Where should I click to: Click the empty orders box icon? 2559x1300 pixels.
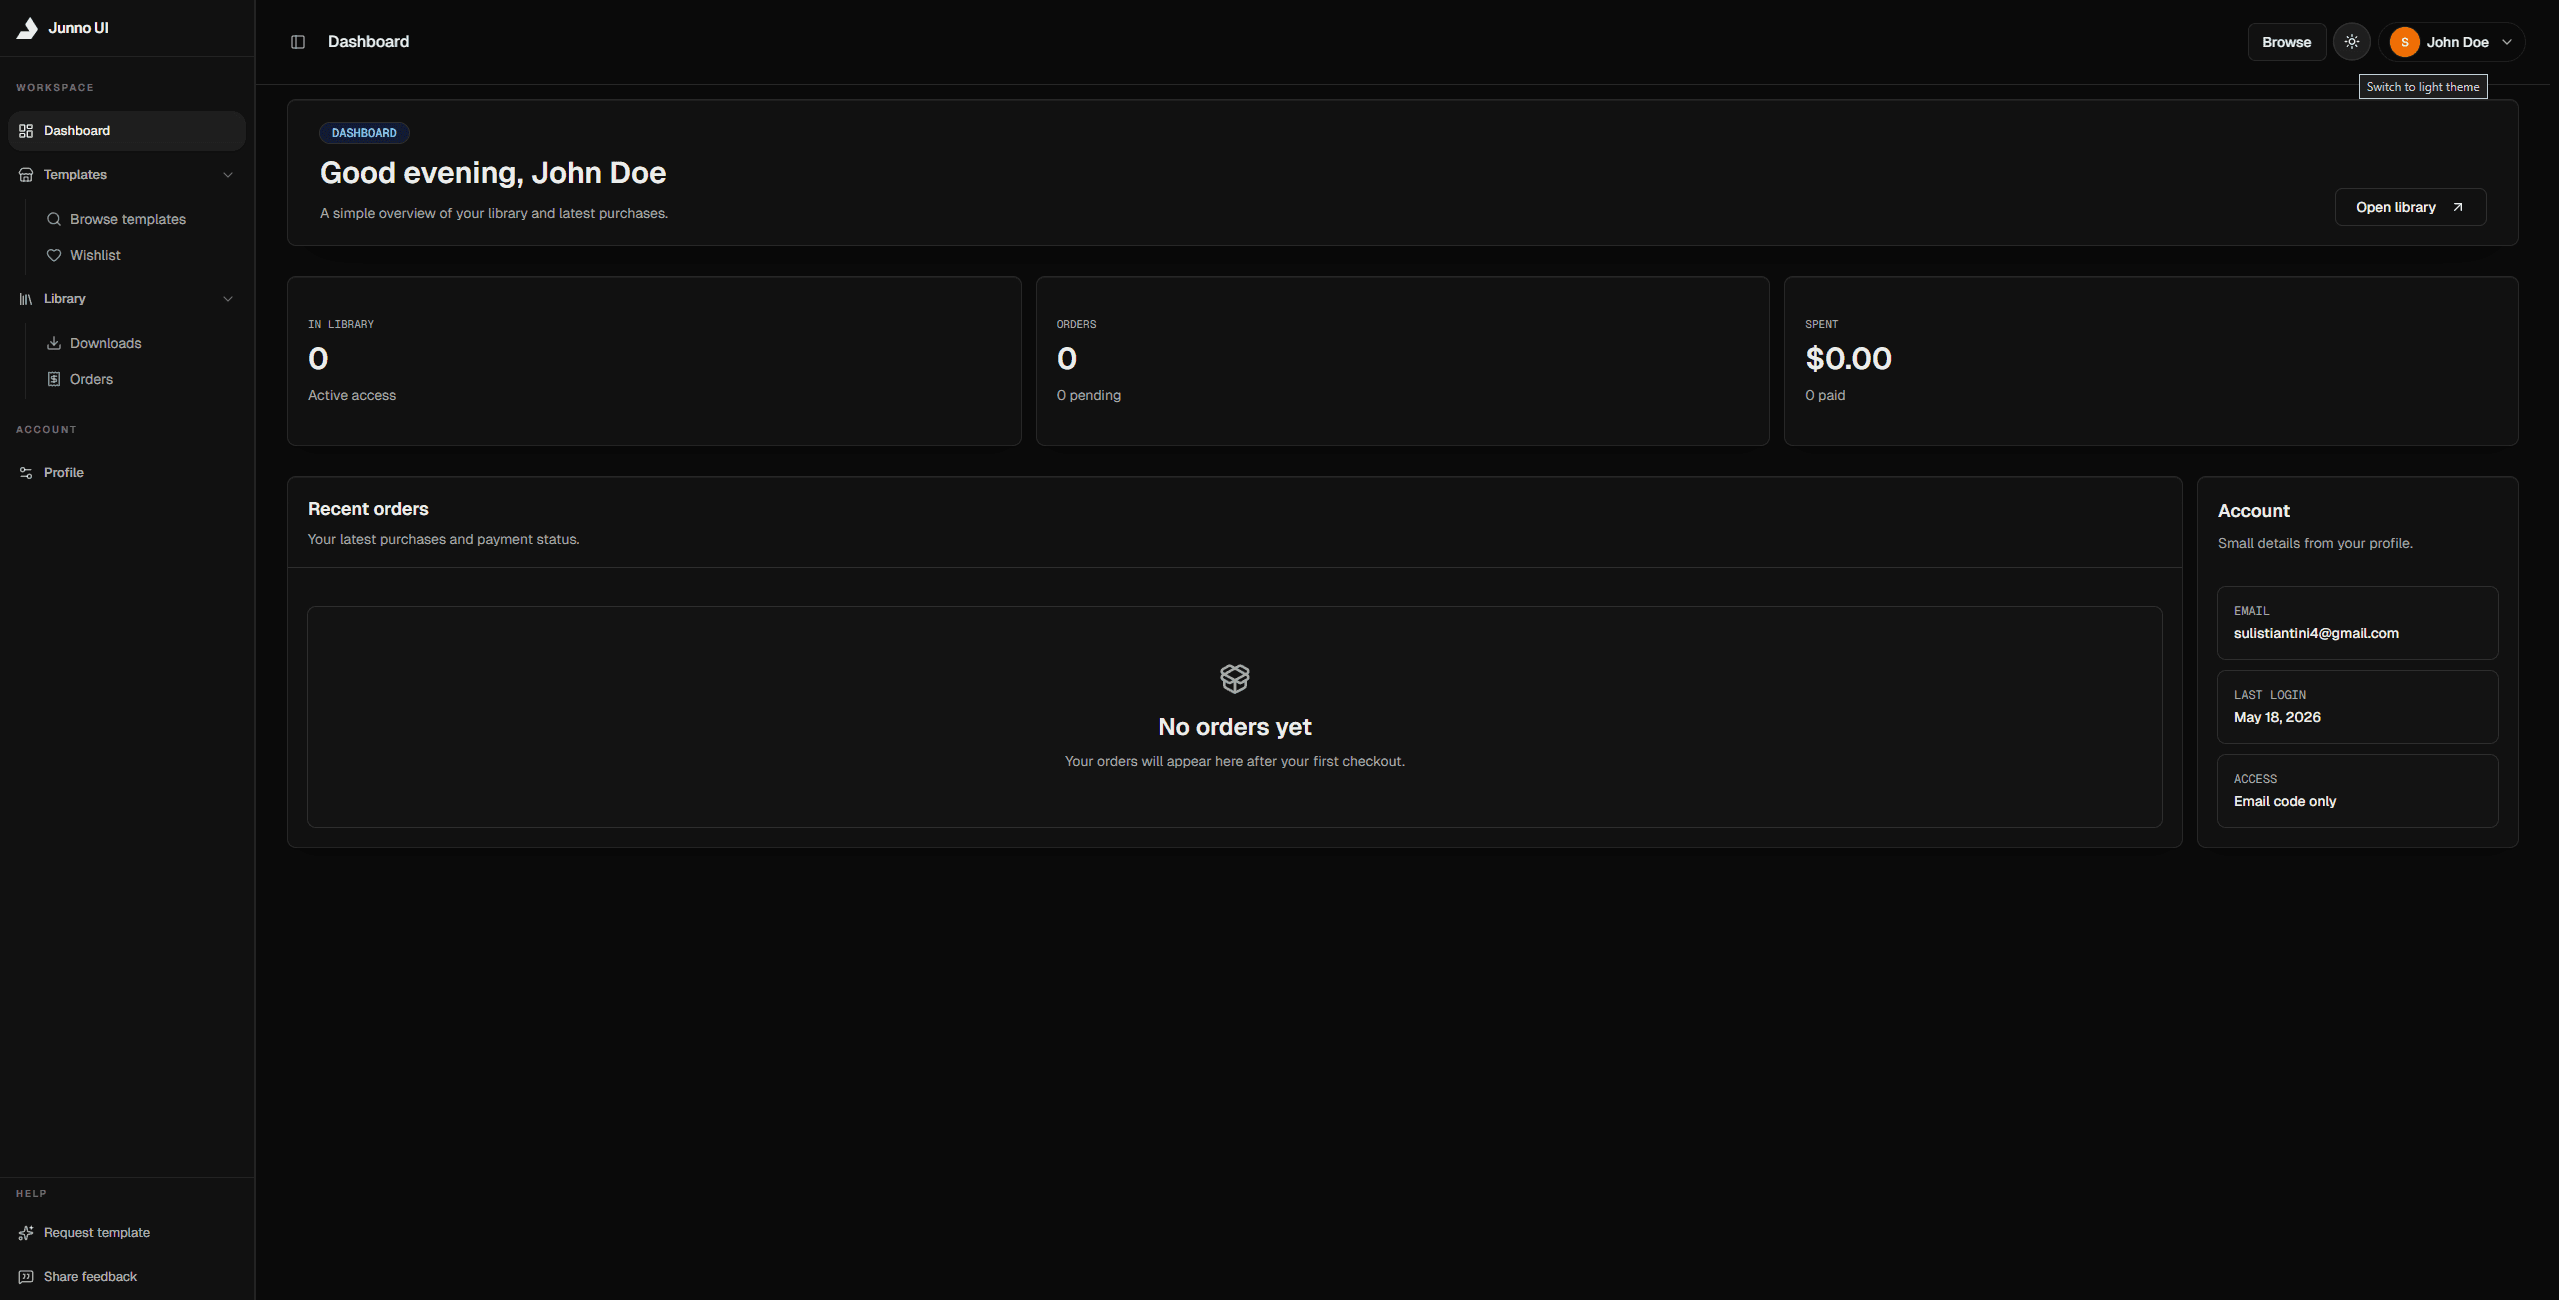[x=1234, y=678]
